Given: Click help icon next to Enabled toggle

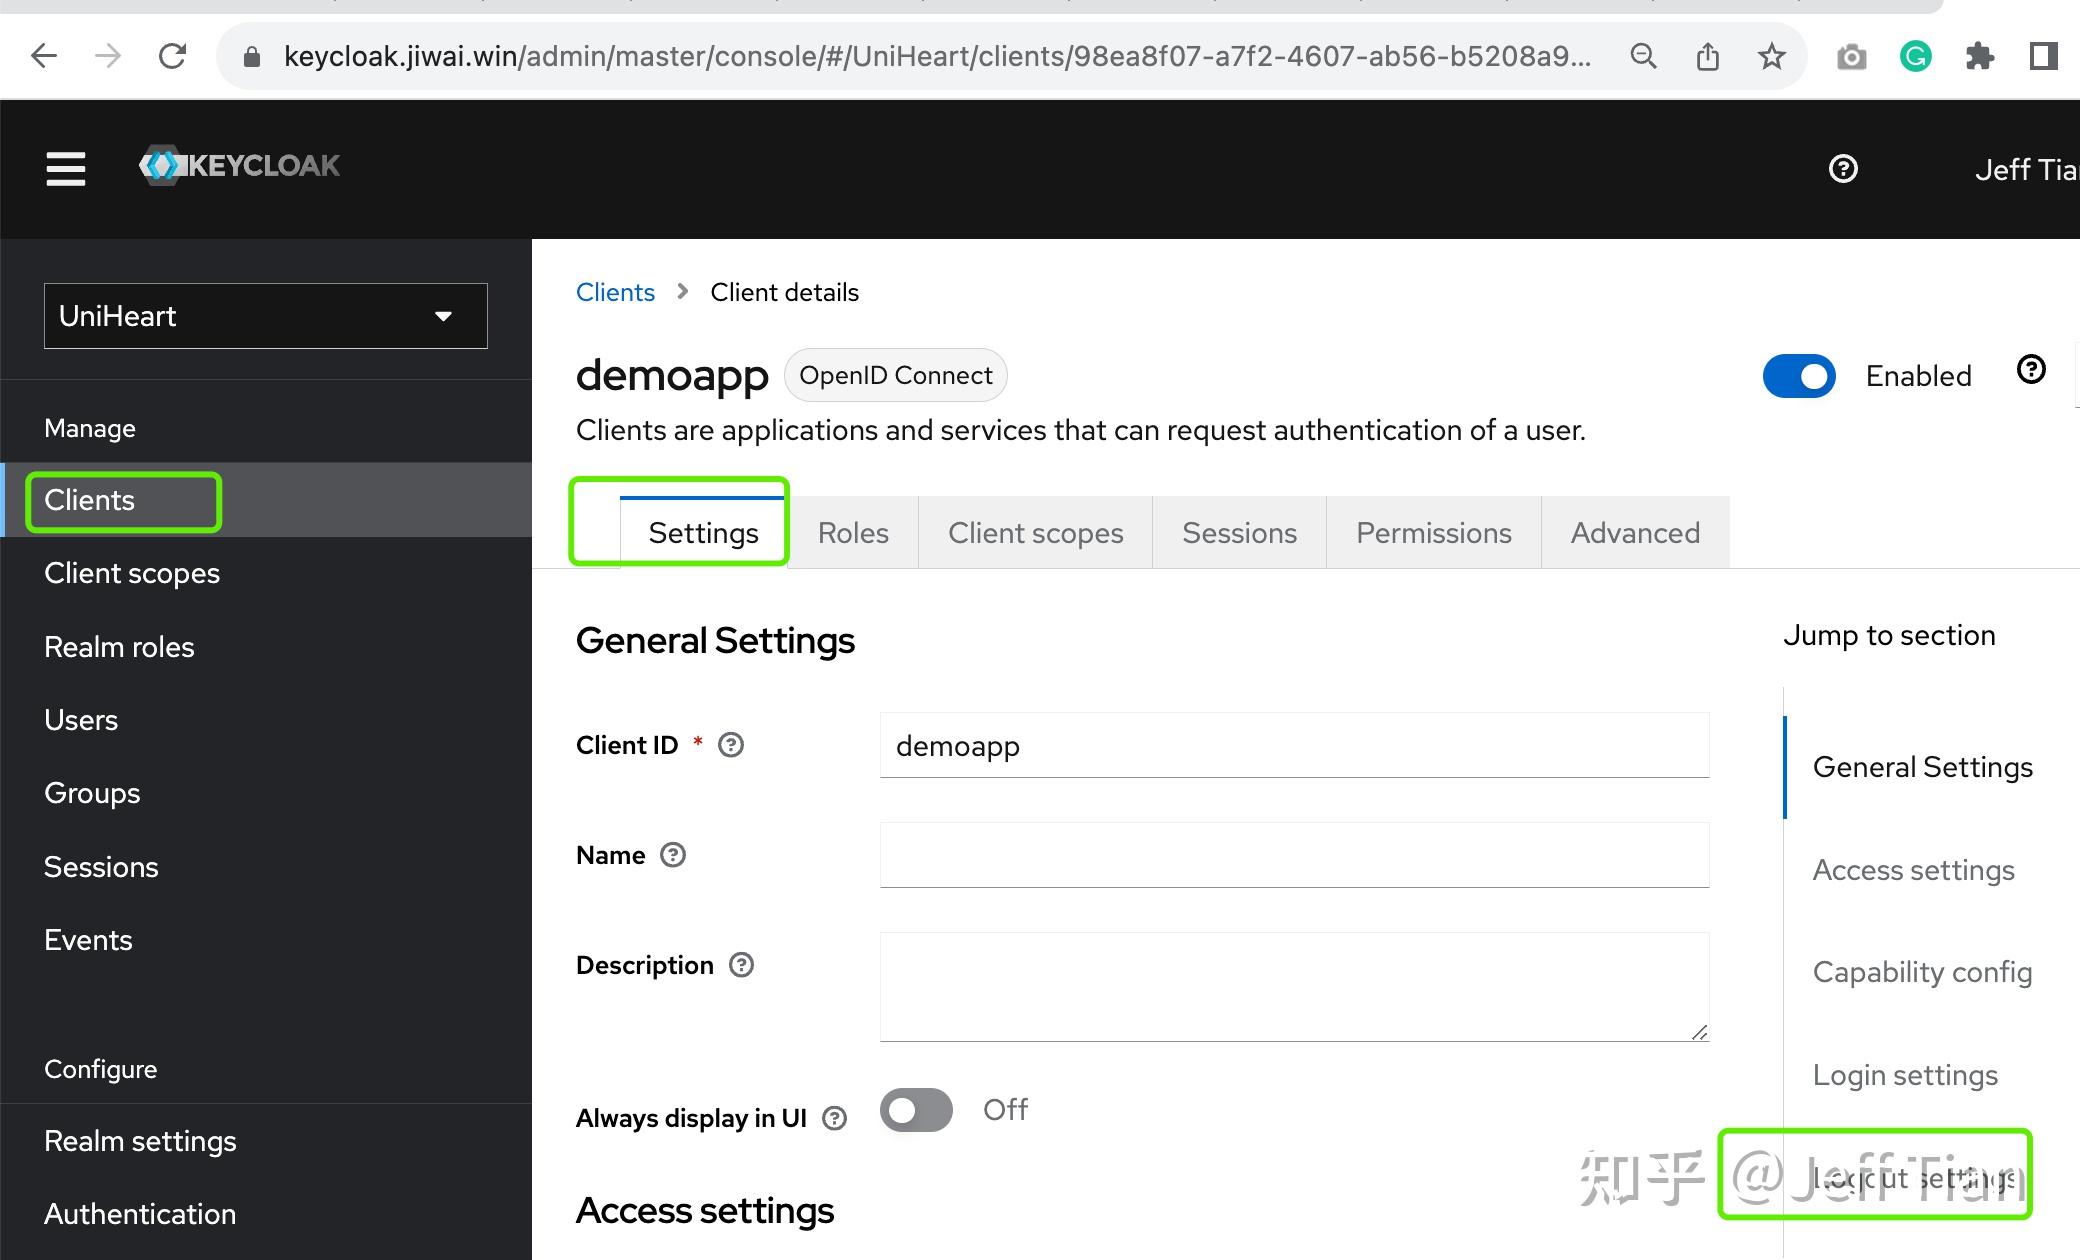Looking at the screenshot, I should pyautogui.click(x=2030, y=370).
